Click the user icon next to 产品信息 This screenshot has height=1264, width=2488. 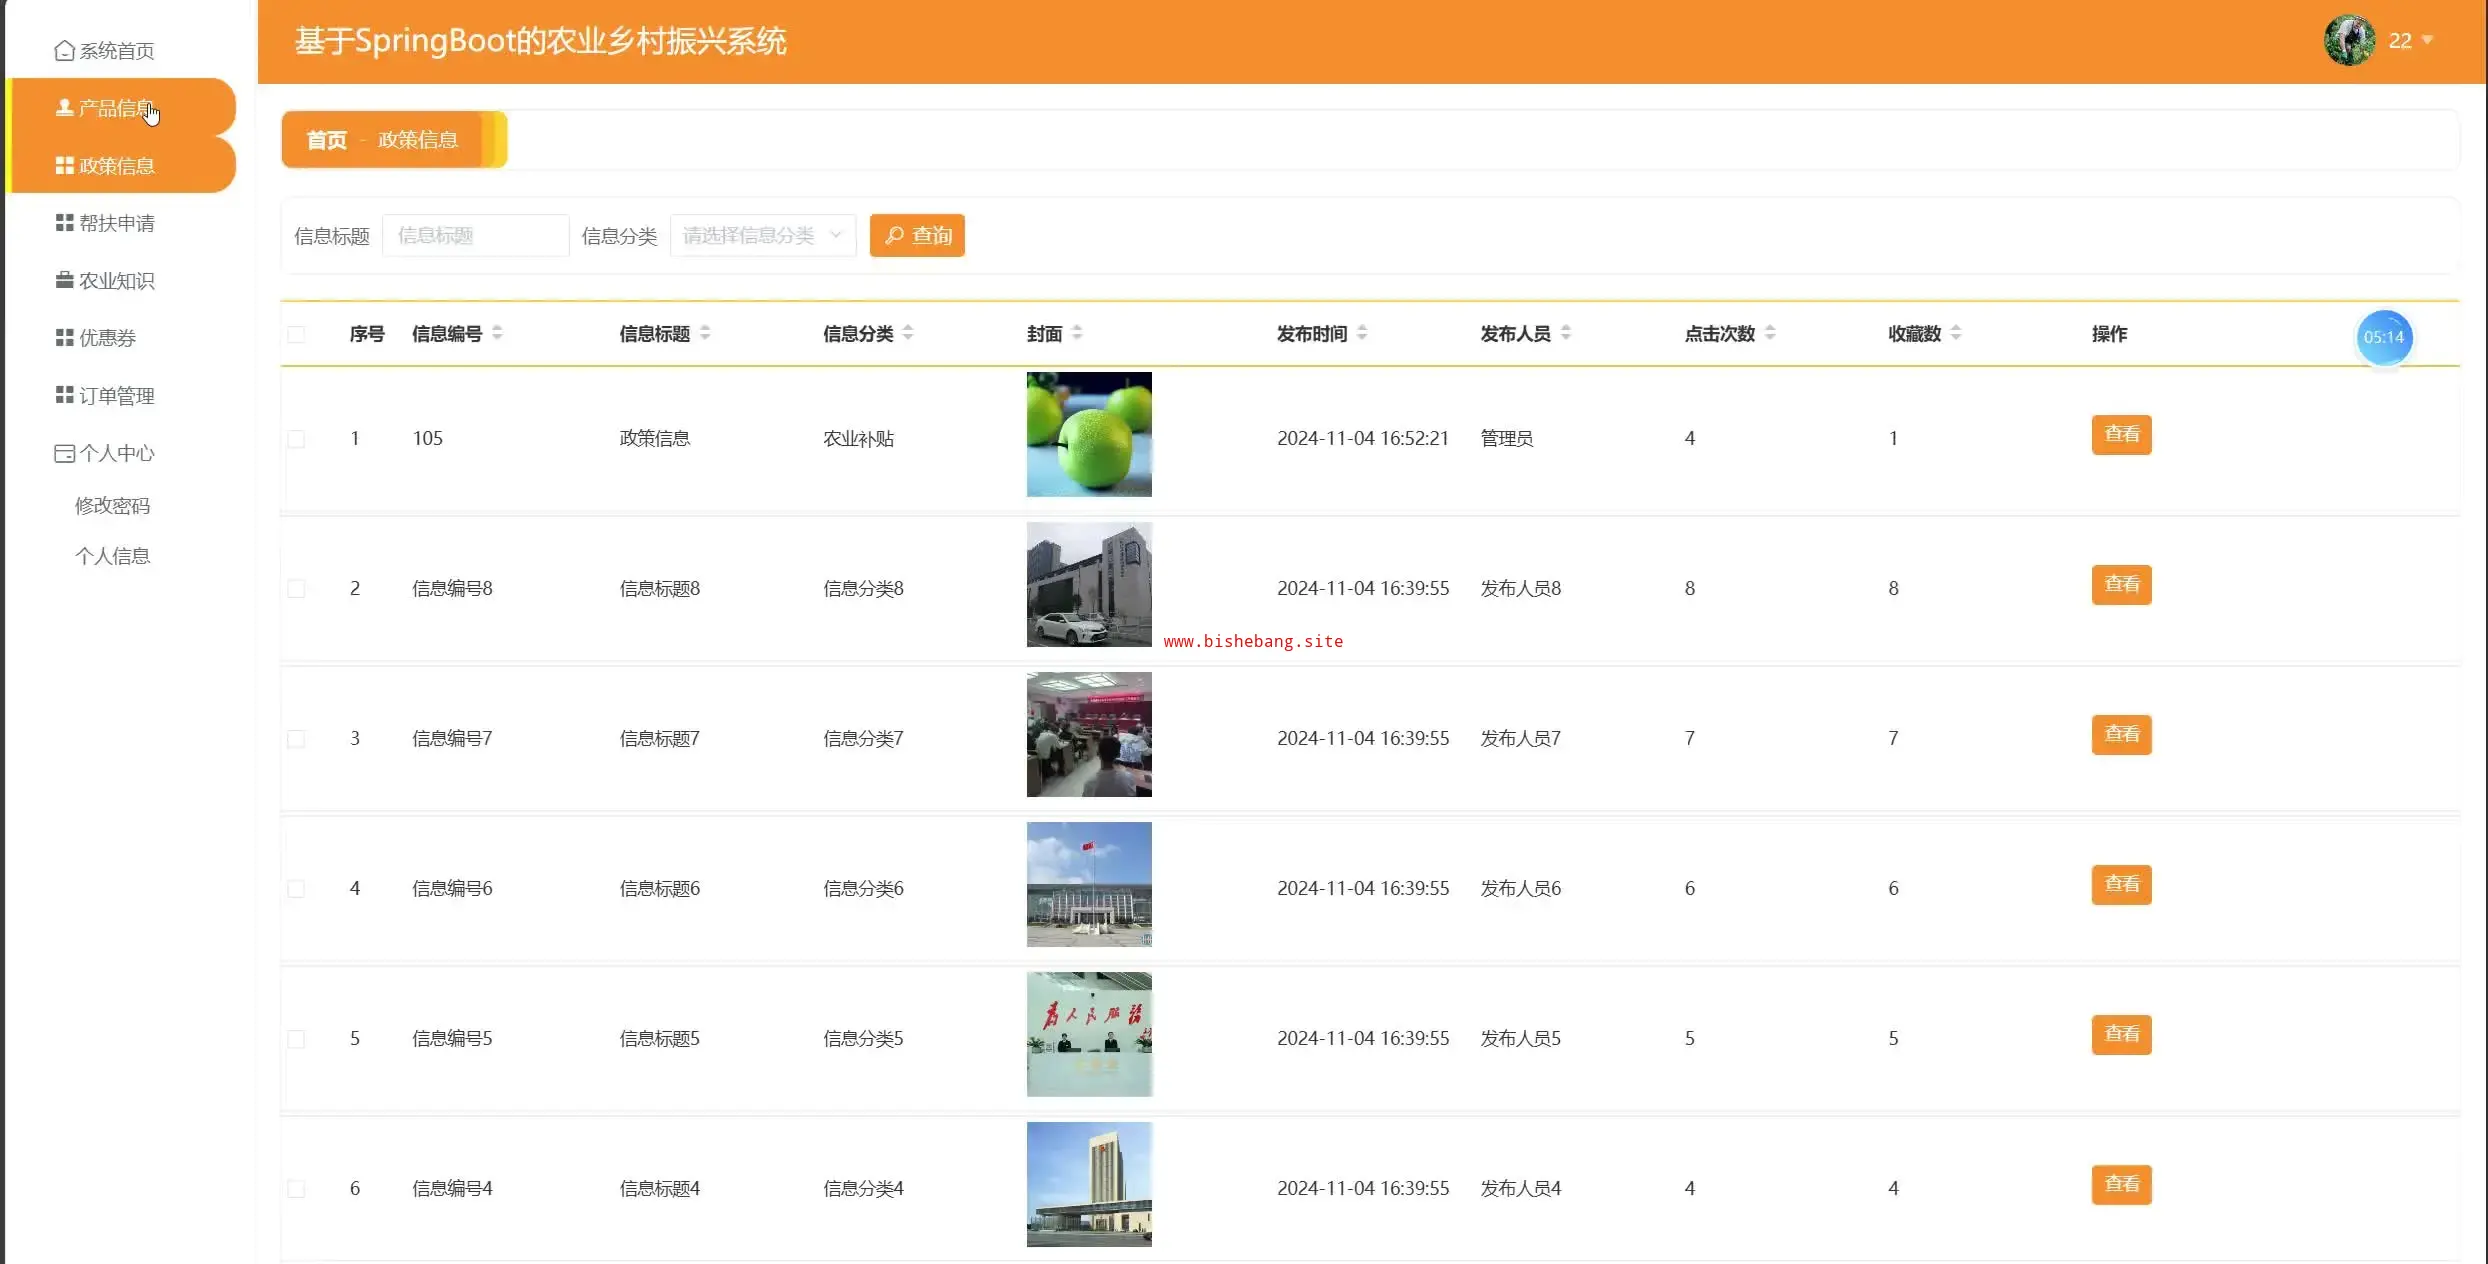coord(64,107)
